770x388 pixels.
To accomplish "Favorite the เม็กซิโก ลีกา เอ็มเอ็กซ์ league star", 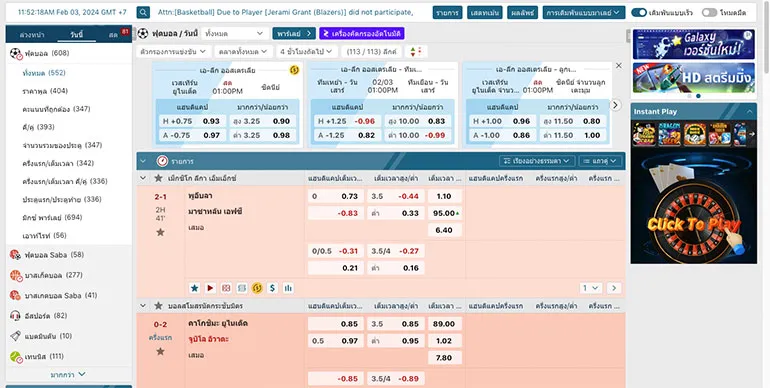I will pyautogui.click(x=158, y=178).
